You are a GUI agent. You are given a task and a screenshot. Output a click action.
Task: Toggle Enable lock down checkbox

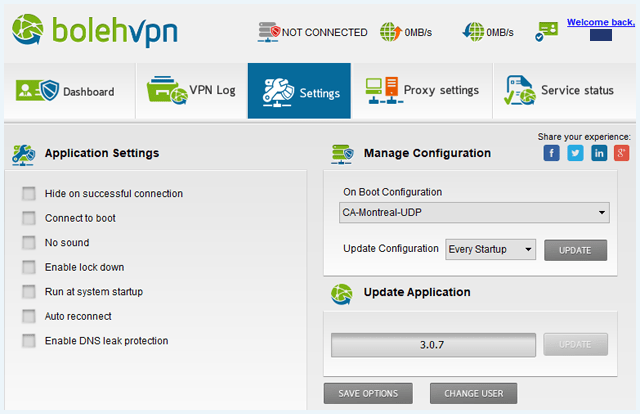coord(29,267)
